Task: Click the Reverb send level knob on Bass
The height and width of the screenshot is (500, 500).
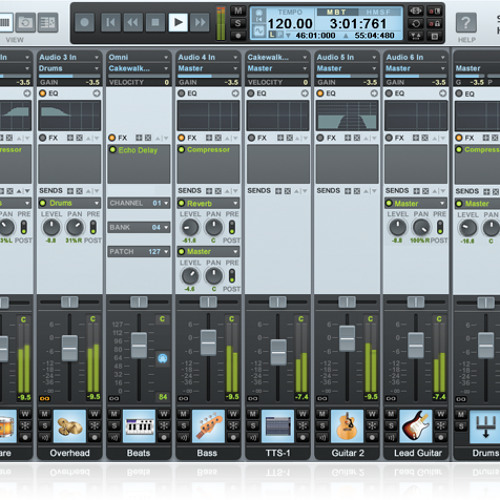Action: 190,227
